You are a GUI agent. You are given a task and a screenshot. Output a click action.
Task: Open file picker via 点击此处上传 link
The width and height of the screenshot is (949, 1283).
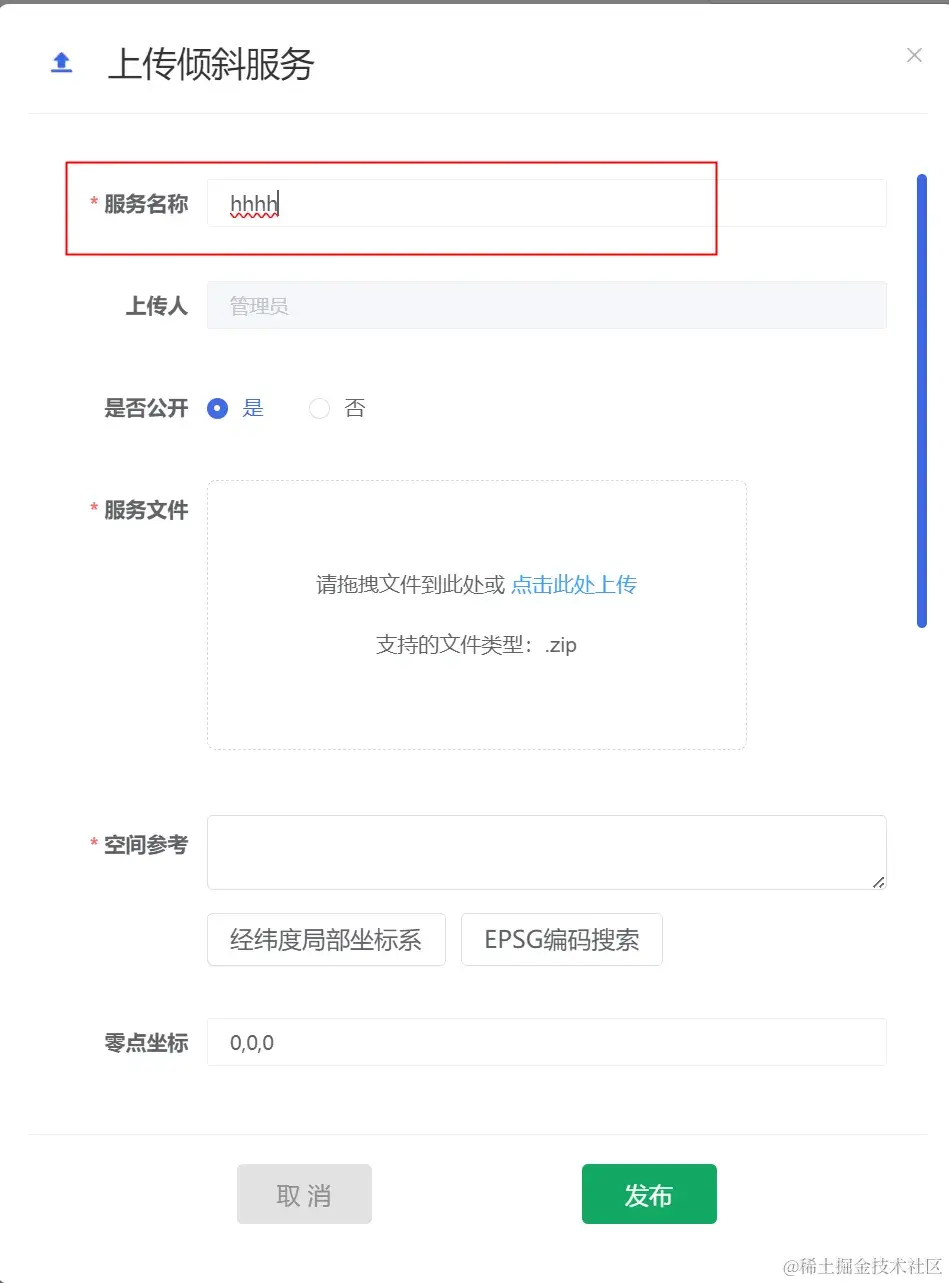tap(574, 585)
